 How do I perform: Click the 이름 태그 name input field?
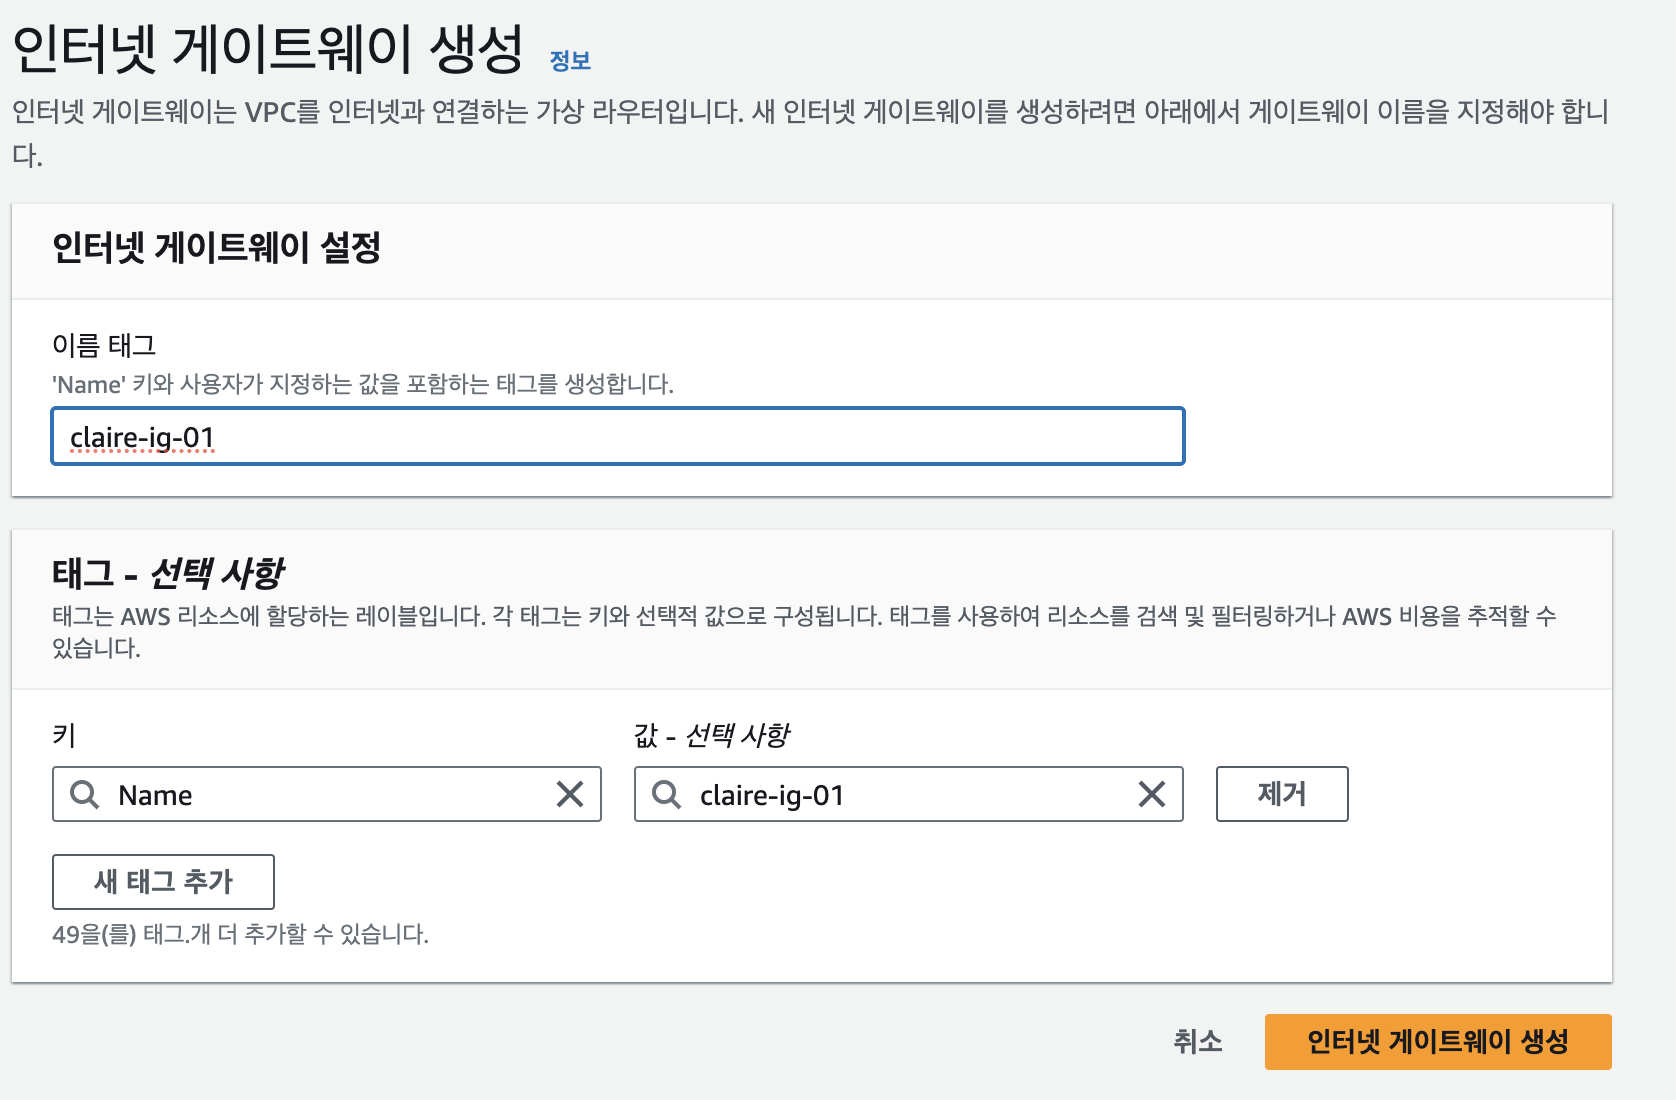tap(618, 436)
